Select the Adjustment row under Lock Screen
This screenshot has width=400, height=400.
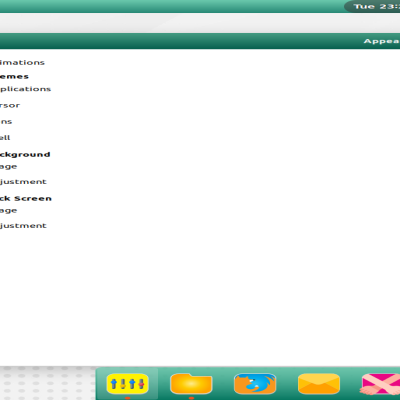click(x=23, y=226)
